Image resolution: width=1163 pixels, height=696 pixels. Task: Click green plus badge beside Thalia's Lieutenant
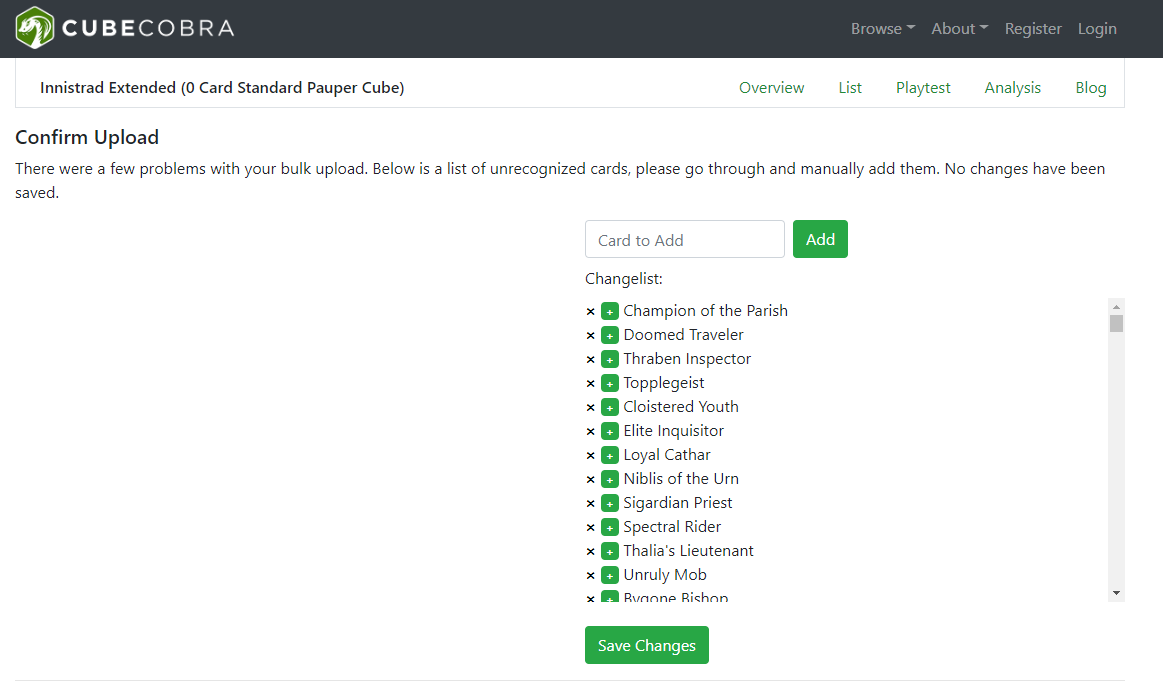(610, 551)
